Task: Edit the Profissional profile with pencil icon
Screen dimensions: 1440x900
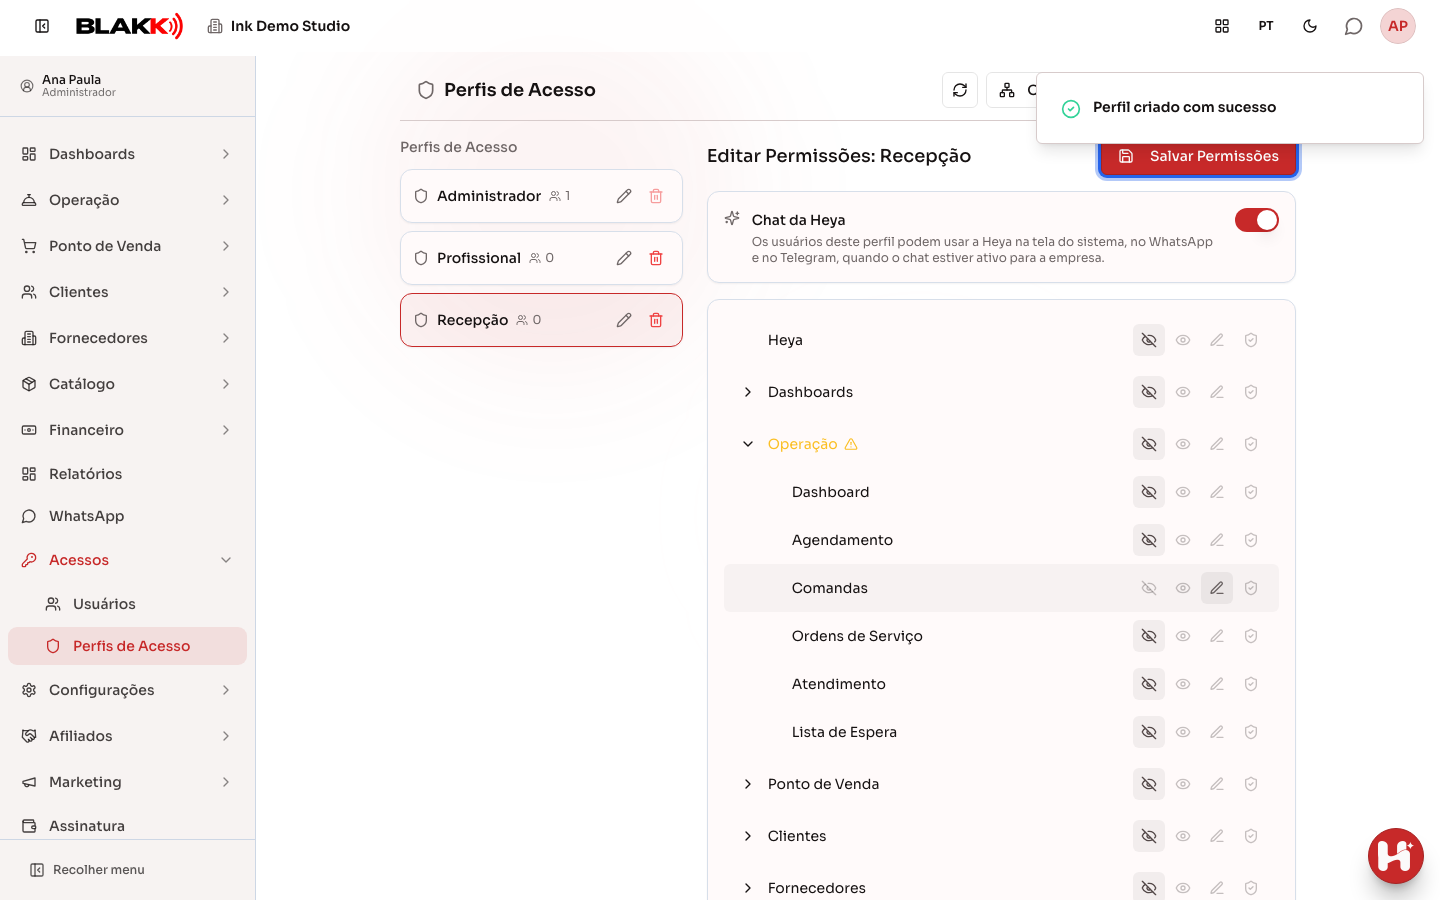Action: pos(624,258)
